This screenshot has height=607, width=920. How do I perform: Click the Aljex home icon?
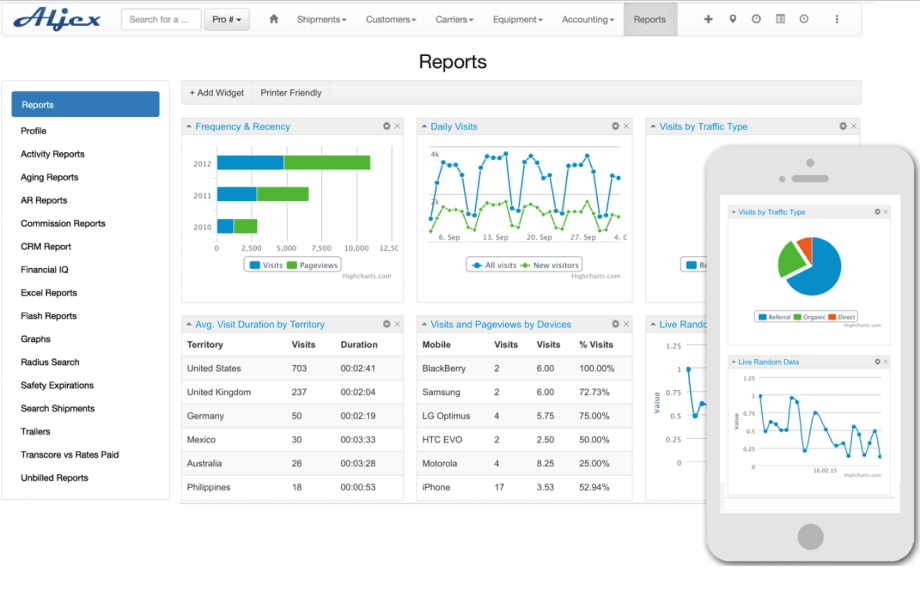point(273,18)
